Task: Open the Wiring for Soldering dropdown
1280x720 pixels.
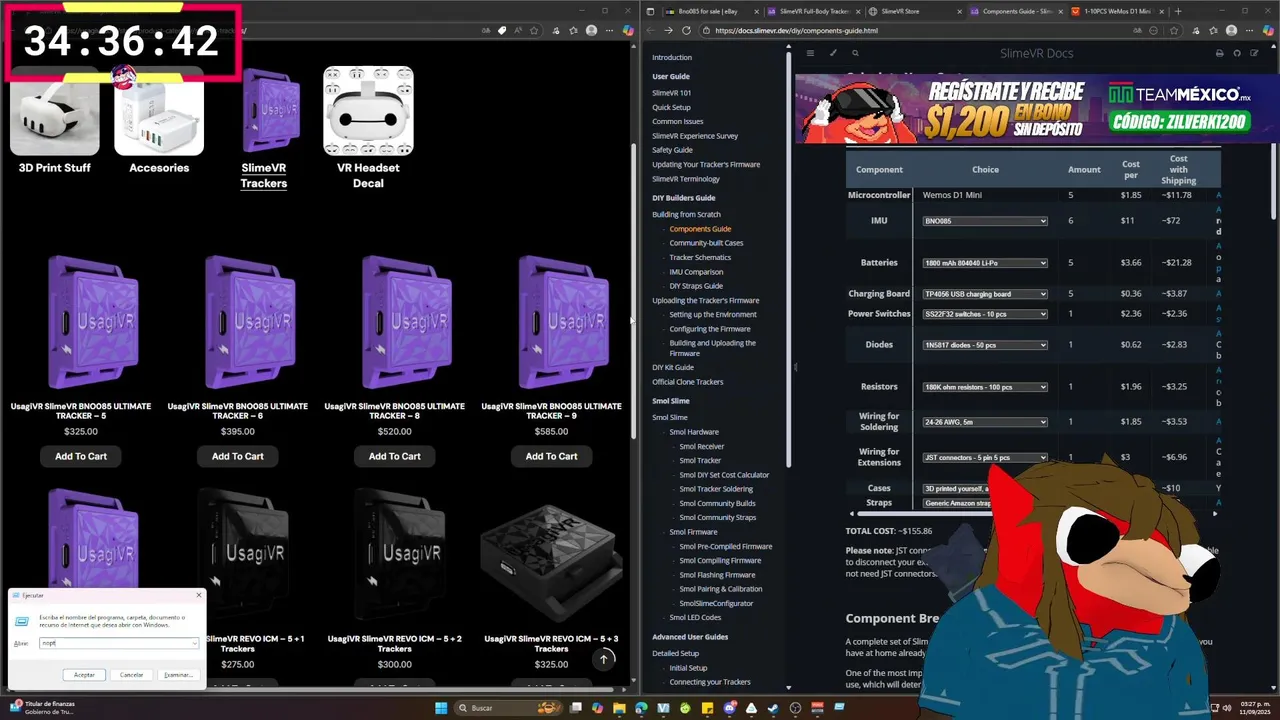Action: coord(985,422)
